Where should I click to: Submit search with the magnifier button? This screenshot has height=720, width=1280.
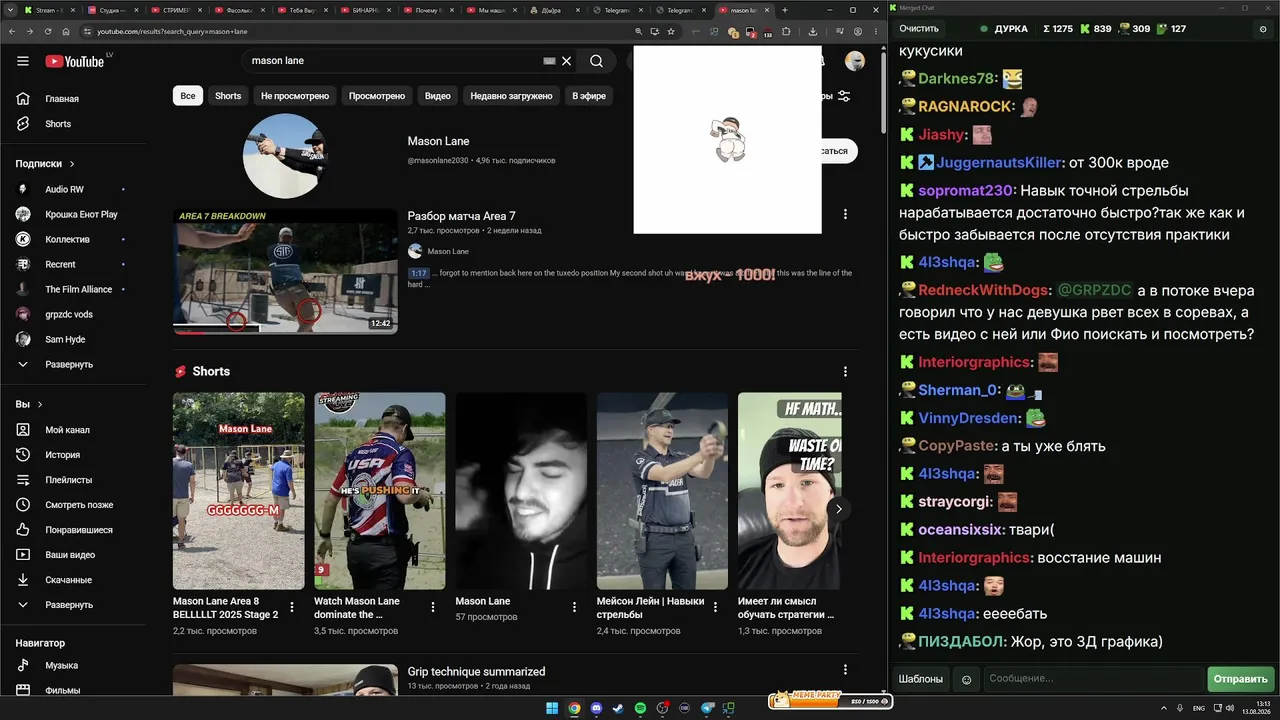pos(596,61)
